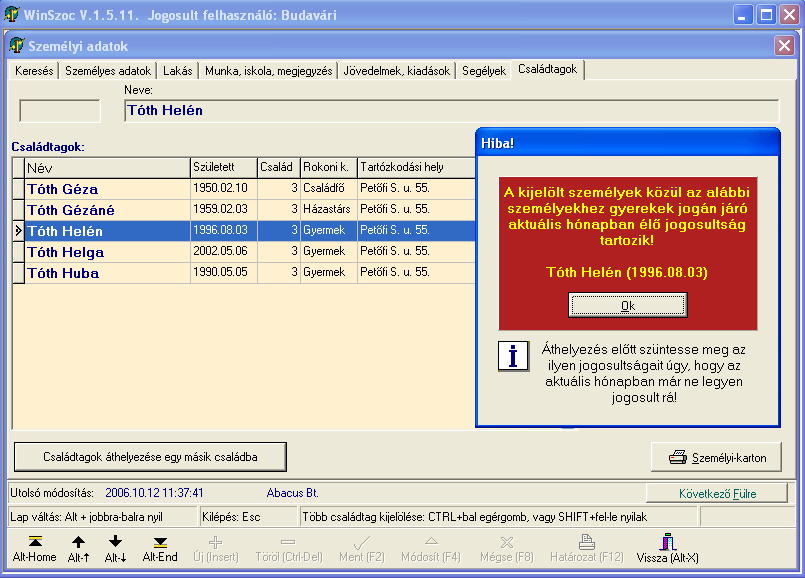This screenshot has width=805, height=578.
Task: Click the info icon in Hiba dialog
Action: click(x=513, y=356)
